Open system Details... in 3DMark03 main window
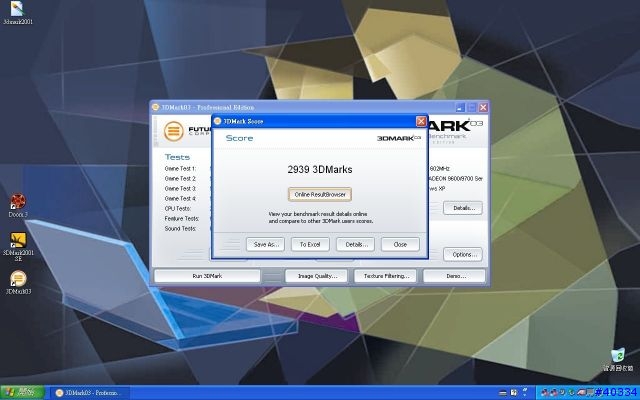The height and width of the screenshot is (400, 640). pos(463,208)
